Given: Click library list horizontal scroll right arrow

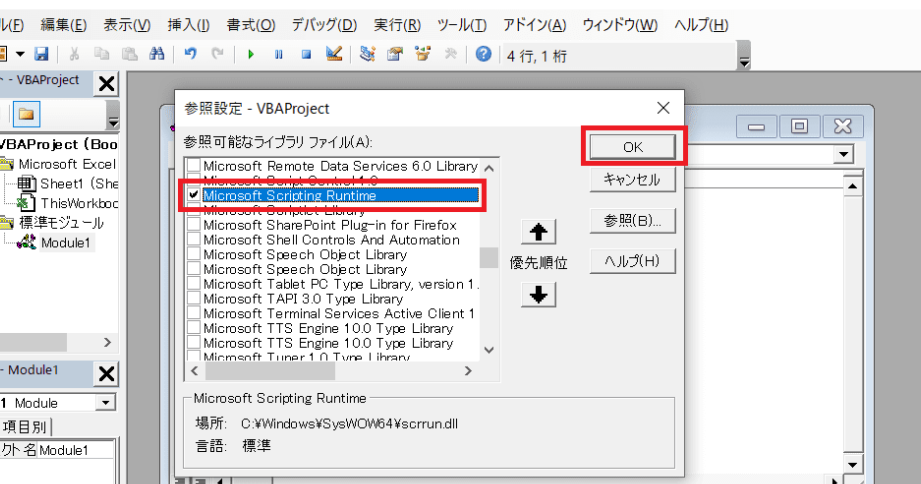Looking at the screenshot, I should click(x=468, y=371).
